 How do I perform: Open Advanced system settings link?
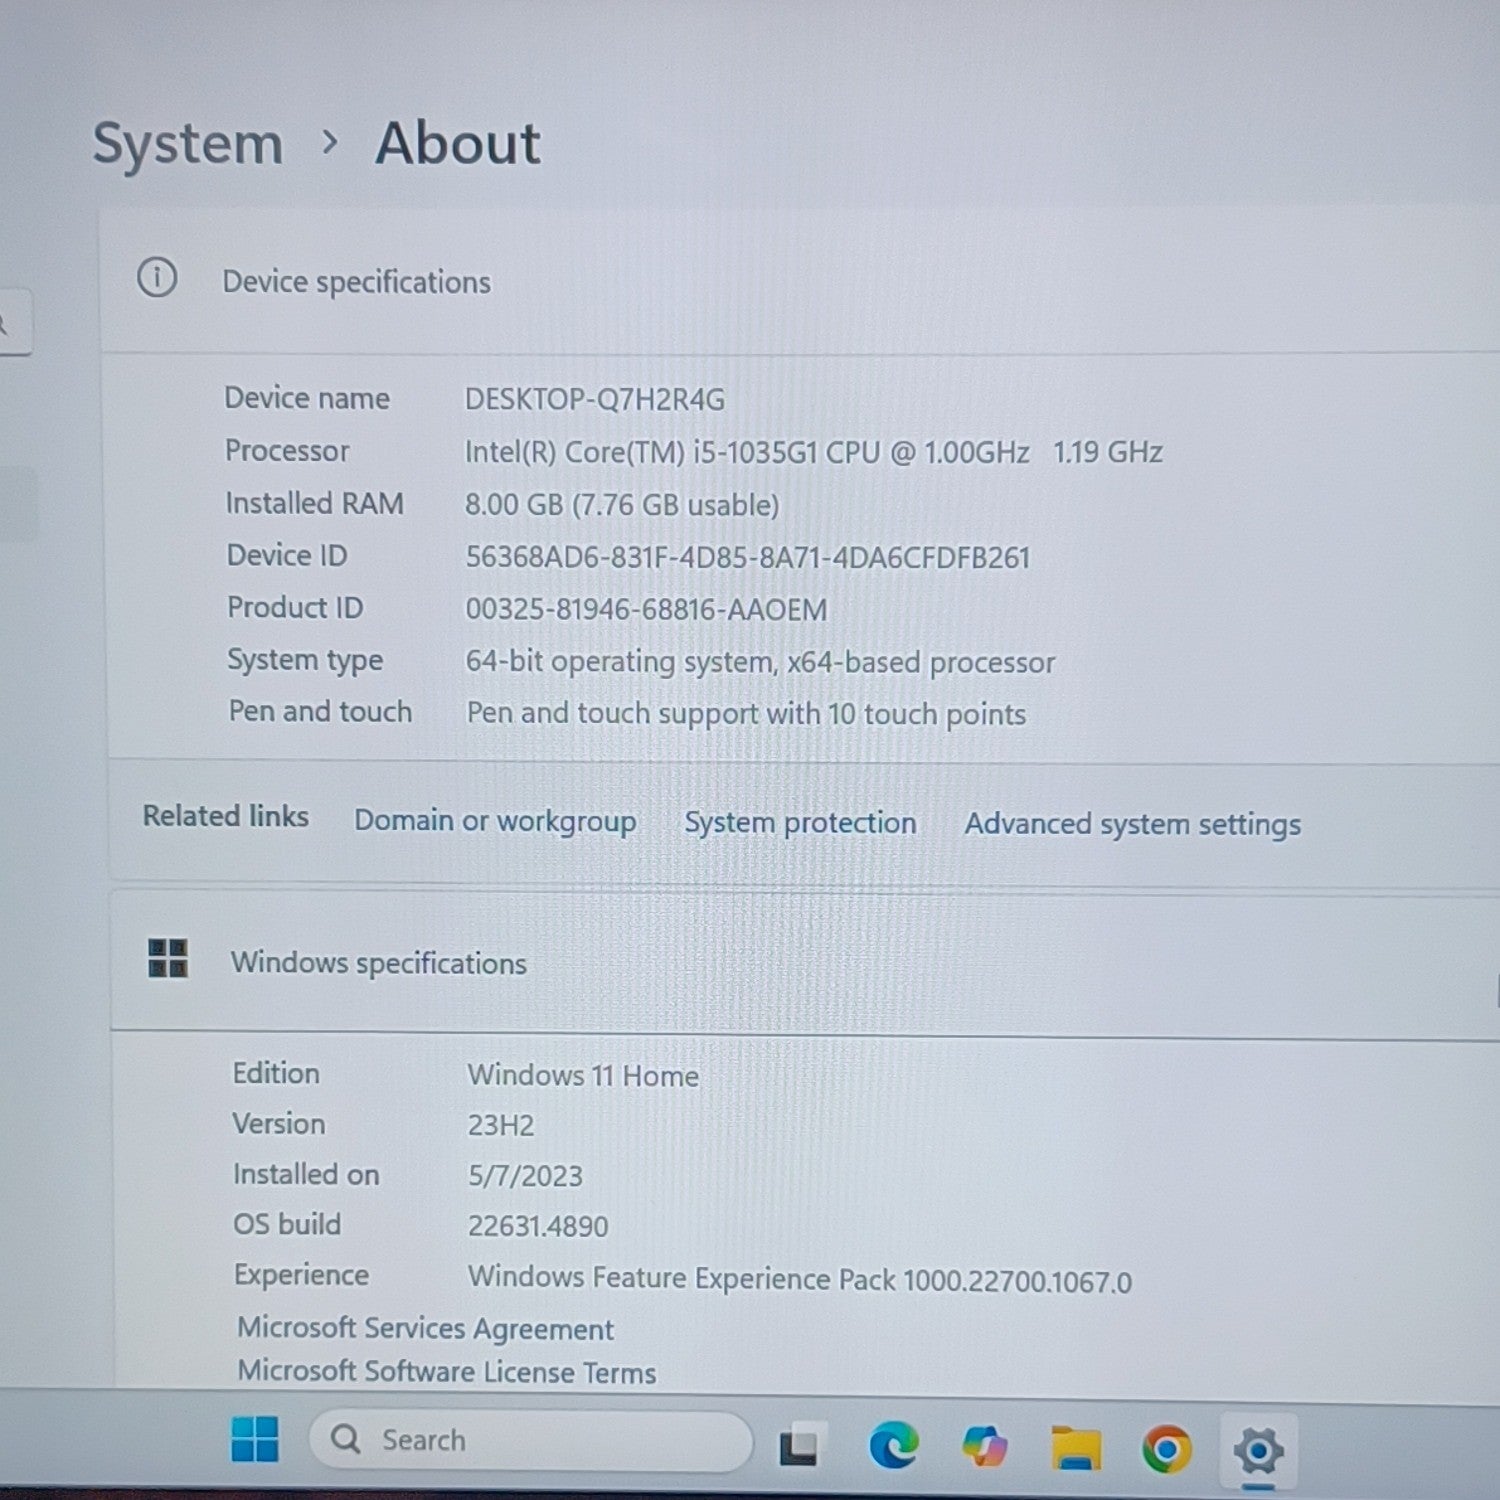1133,824
